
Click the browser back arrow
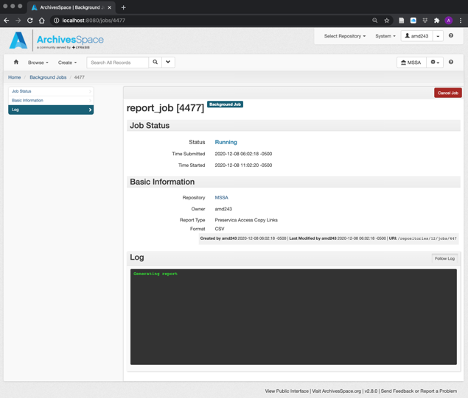(x=6, y=21)
